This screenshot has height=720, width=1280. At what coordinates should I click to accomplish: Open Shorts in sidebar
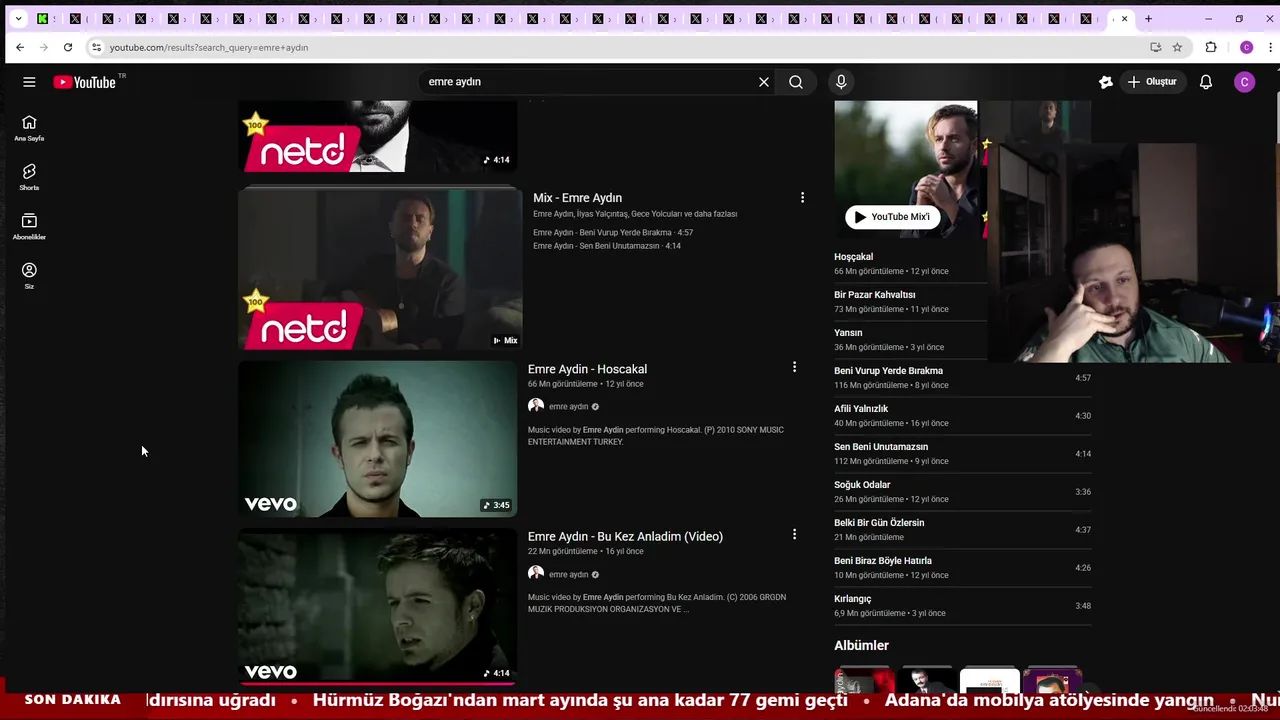tap(29, 177)
